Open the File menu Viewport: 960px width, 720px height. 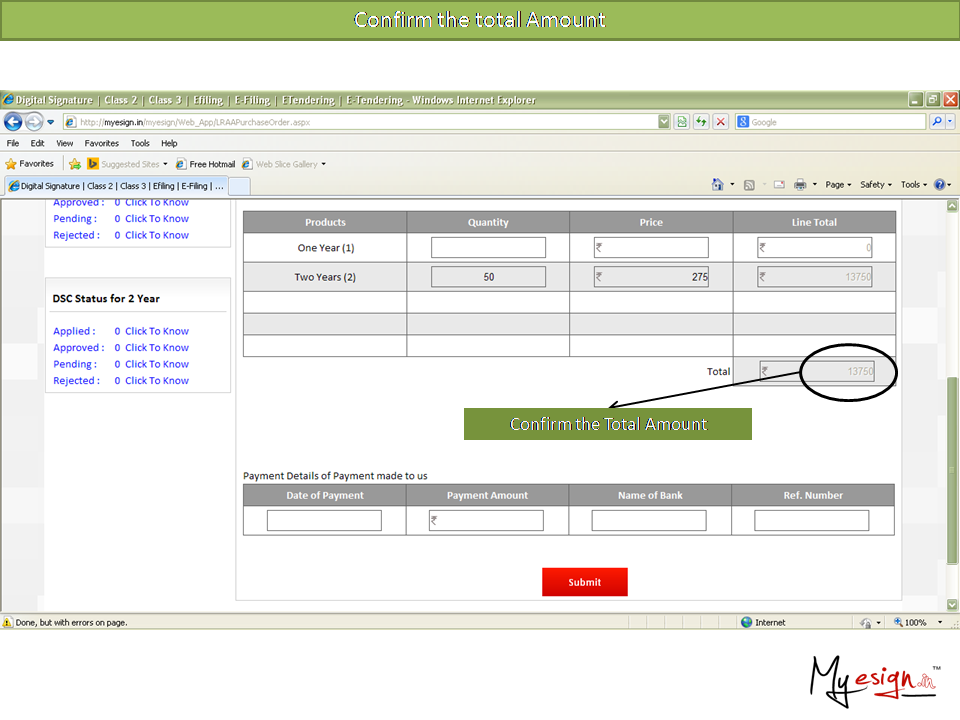13,143
